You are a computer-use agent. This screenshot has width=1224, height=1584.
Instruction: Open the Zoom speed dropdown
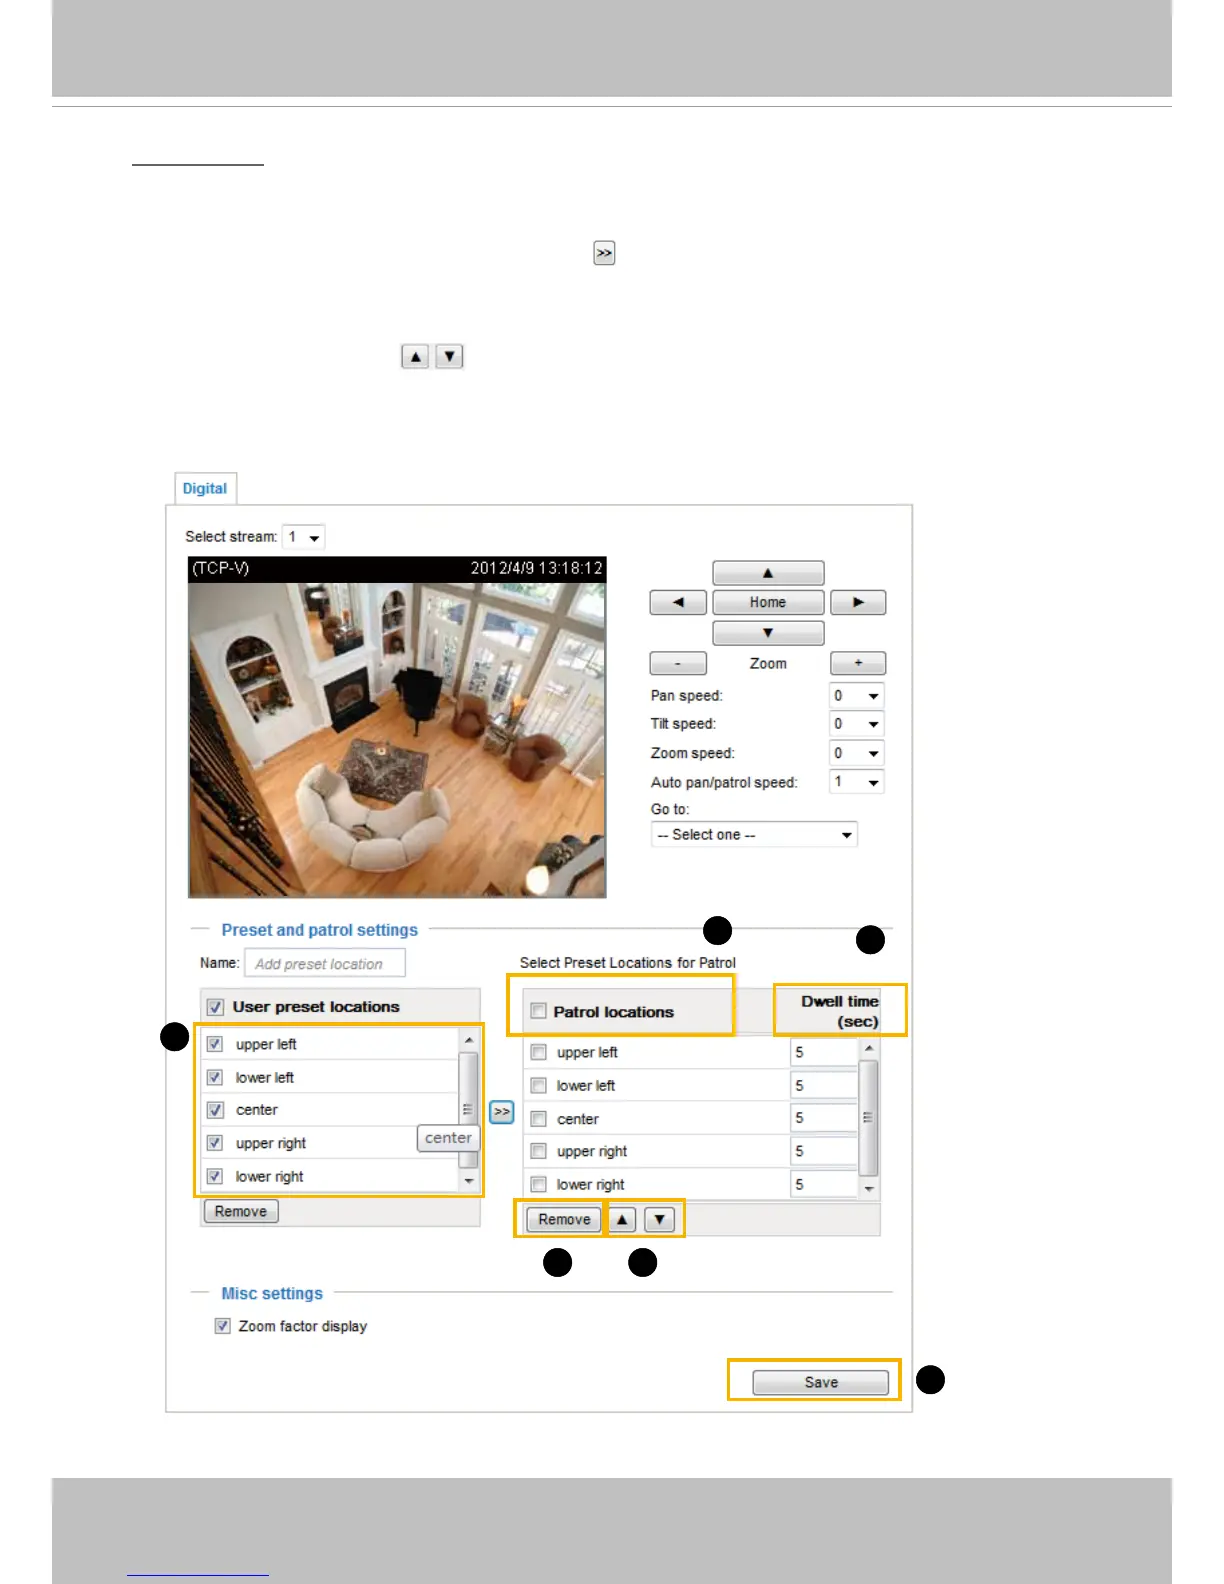coord(857,753)
